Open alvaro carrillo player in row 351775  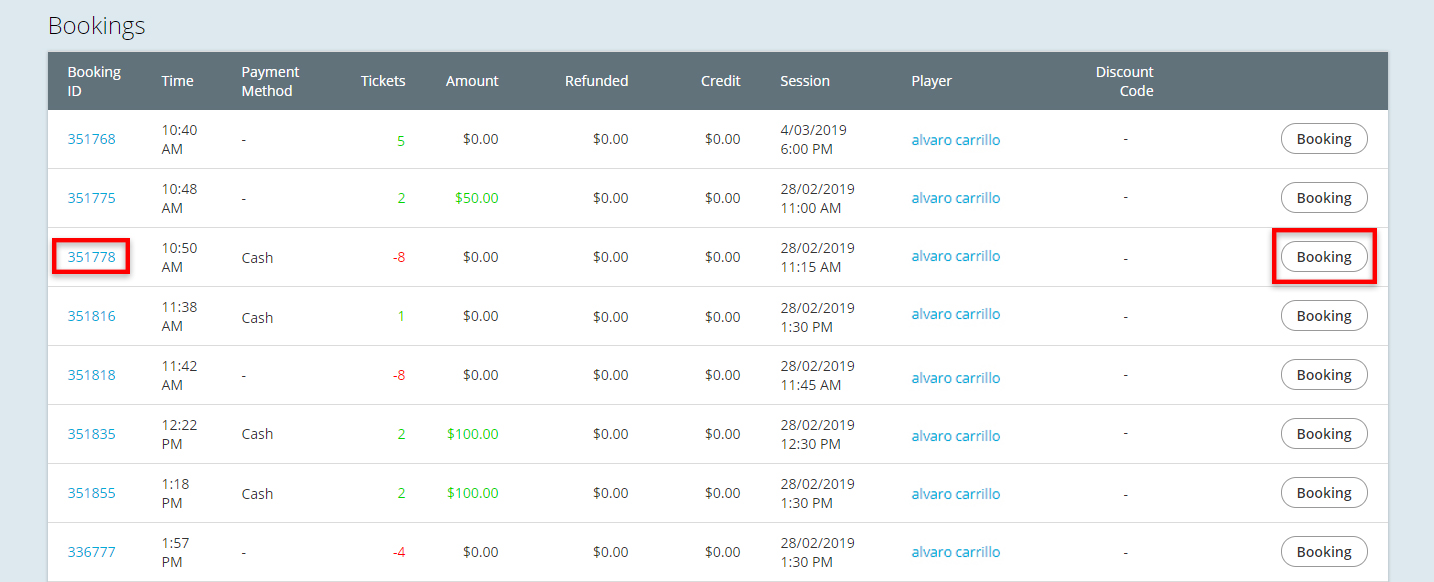click(x=956, y=198)
